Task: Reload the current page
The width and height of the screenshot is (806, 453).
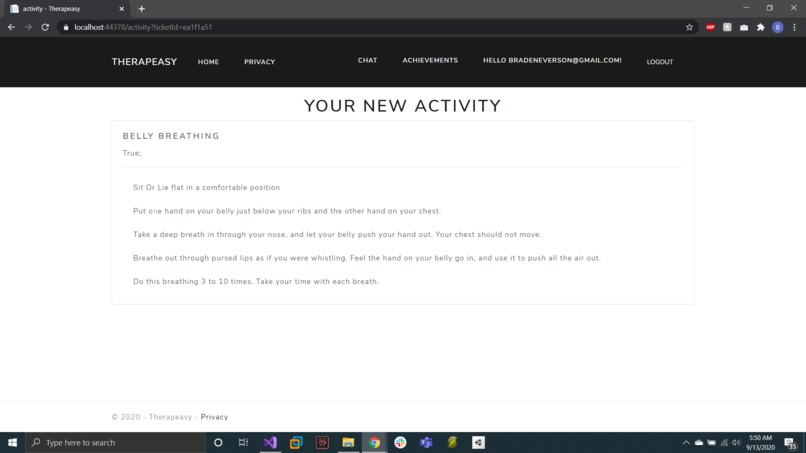Action: 45,27
